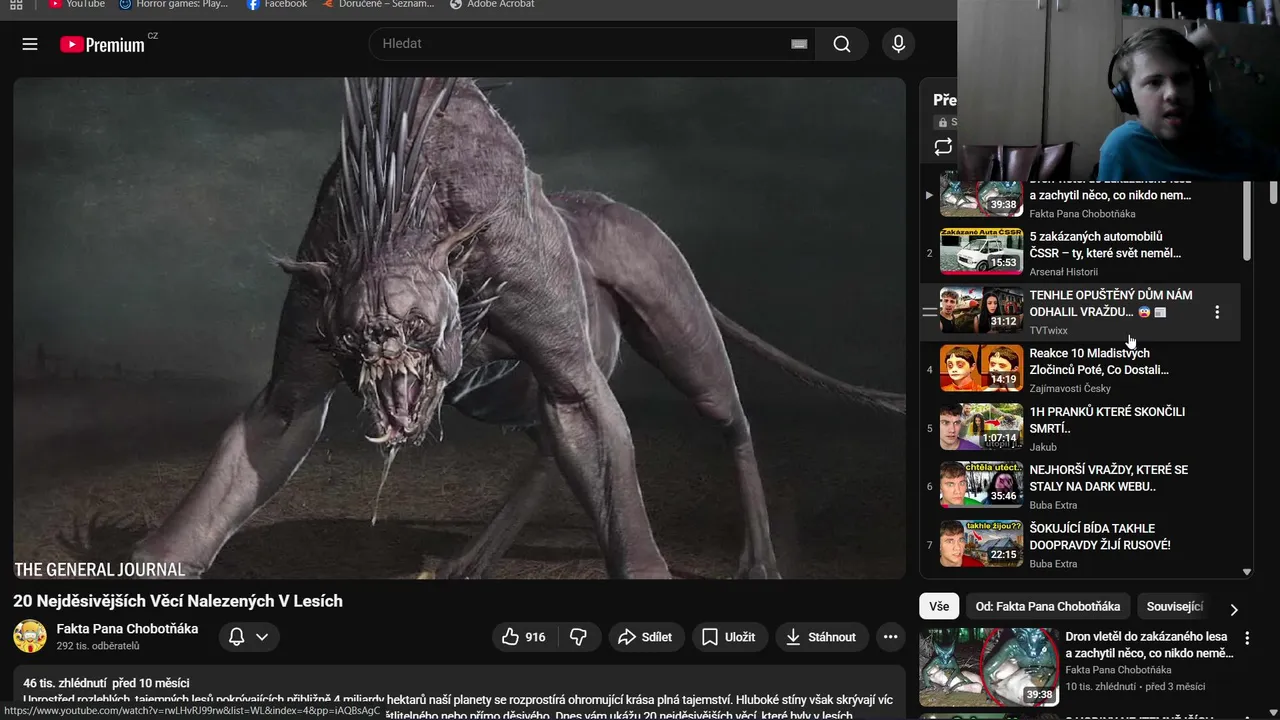Viewport: 1280px width, 720px height.
Task: Show more filter chips with right arrow
Action: [1234, 608]
